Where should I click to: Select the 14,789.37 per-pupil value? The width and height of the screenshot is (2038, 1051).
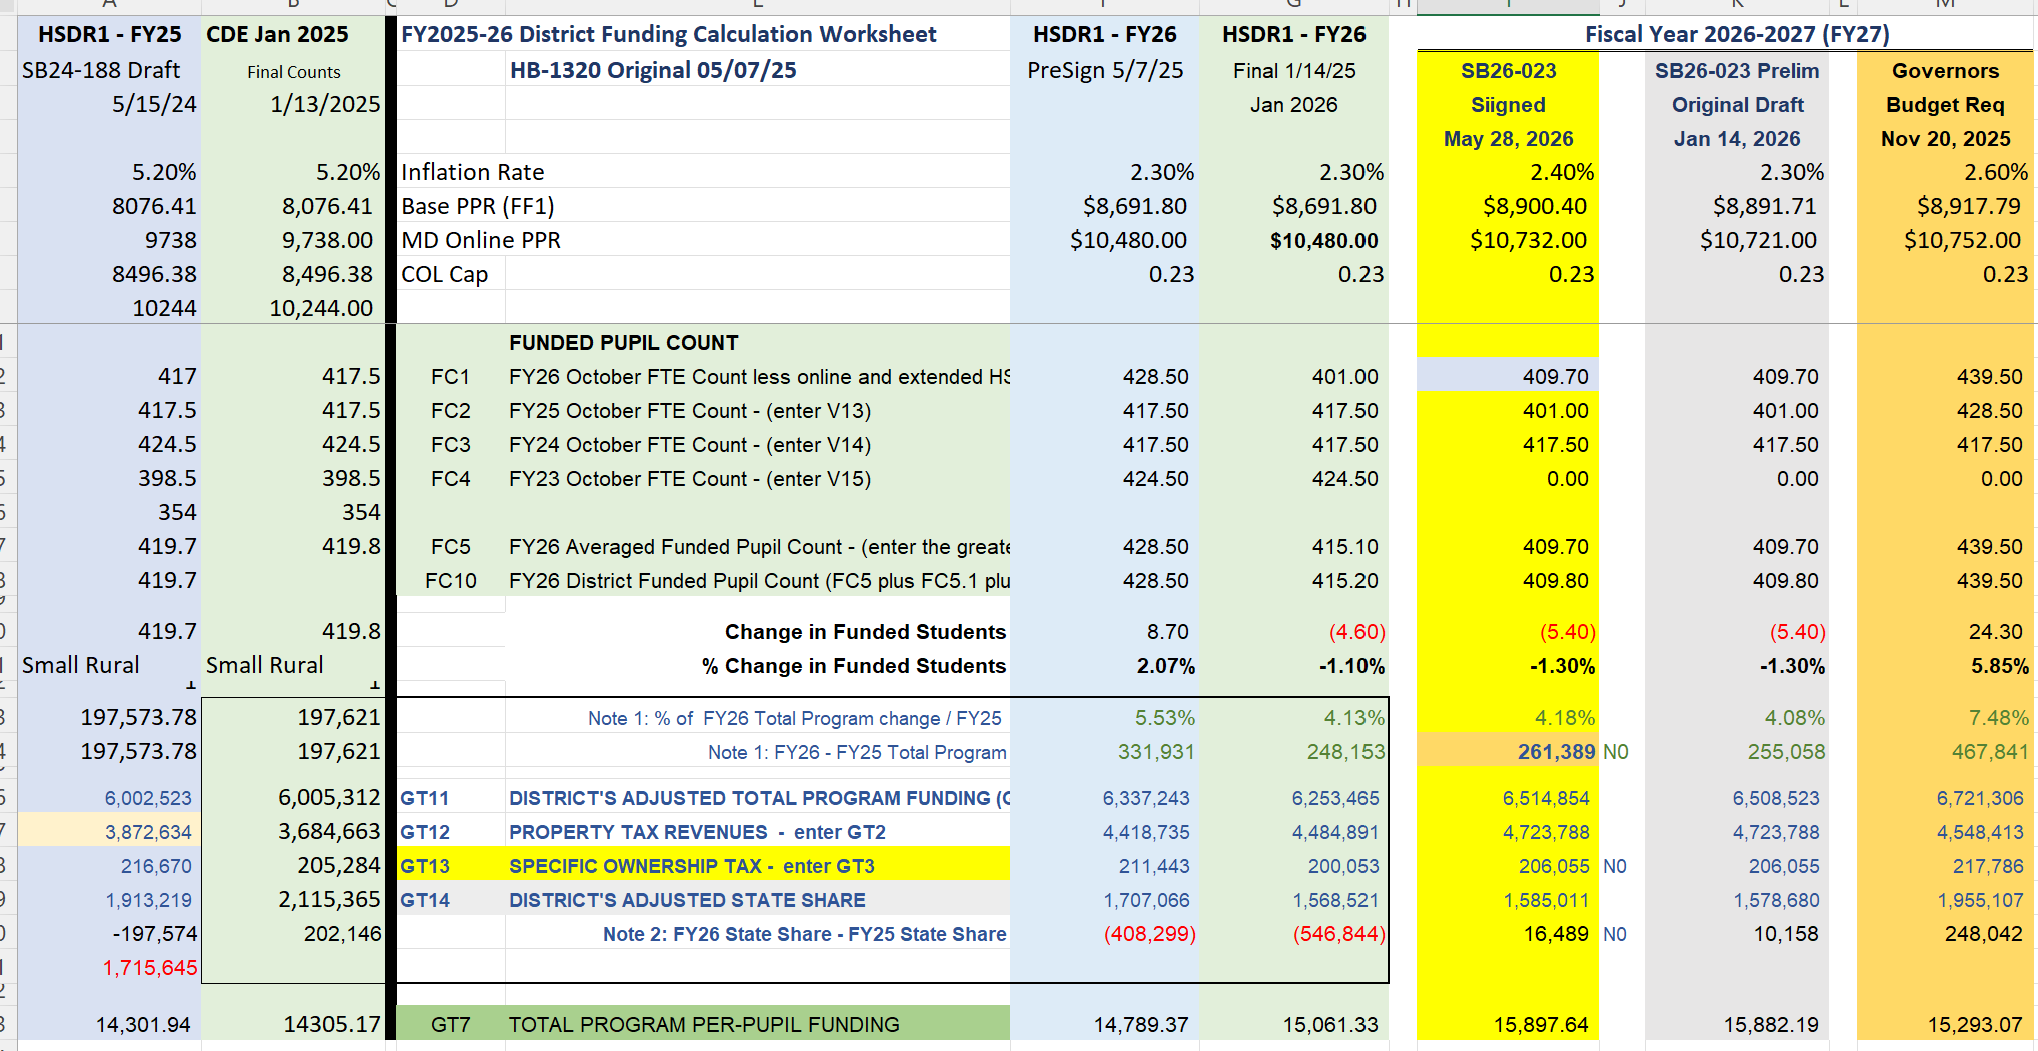pyautogui.click(x=1141, y=1024)
